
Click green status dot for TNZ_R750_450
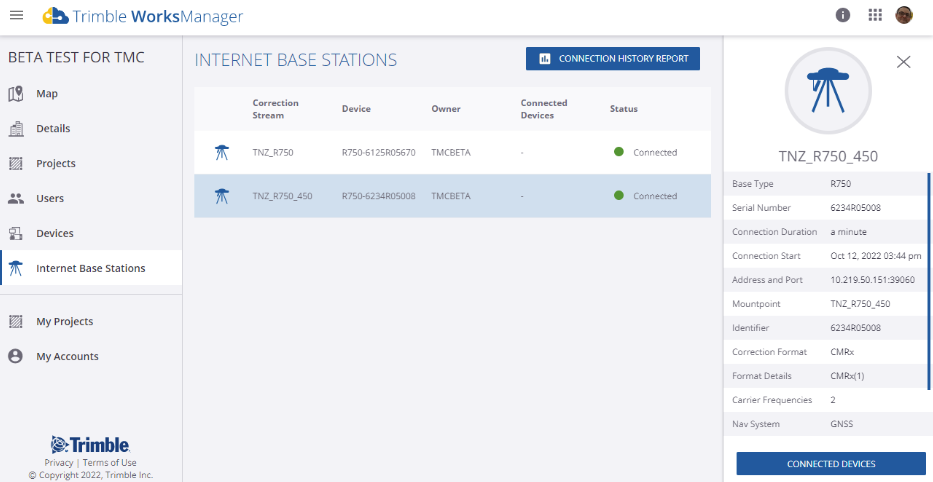[x=619, y=195]
